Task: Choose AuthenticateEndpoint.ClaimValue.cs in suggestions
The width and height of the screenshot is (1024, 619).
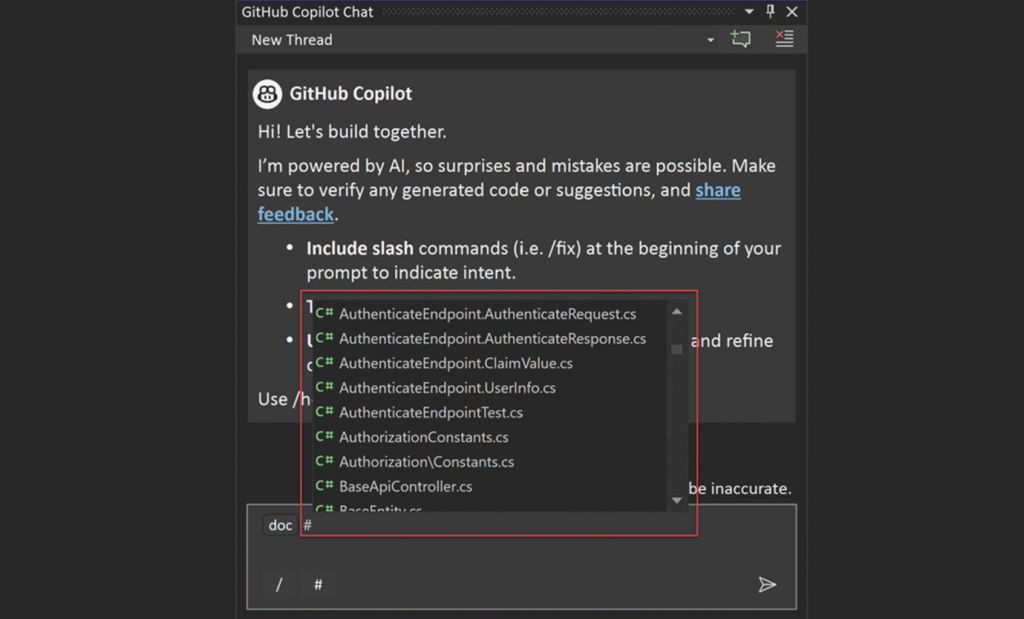Action: pos(455,364)
